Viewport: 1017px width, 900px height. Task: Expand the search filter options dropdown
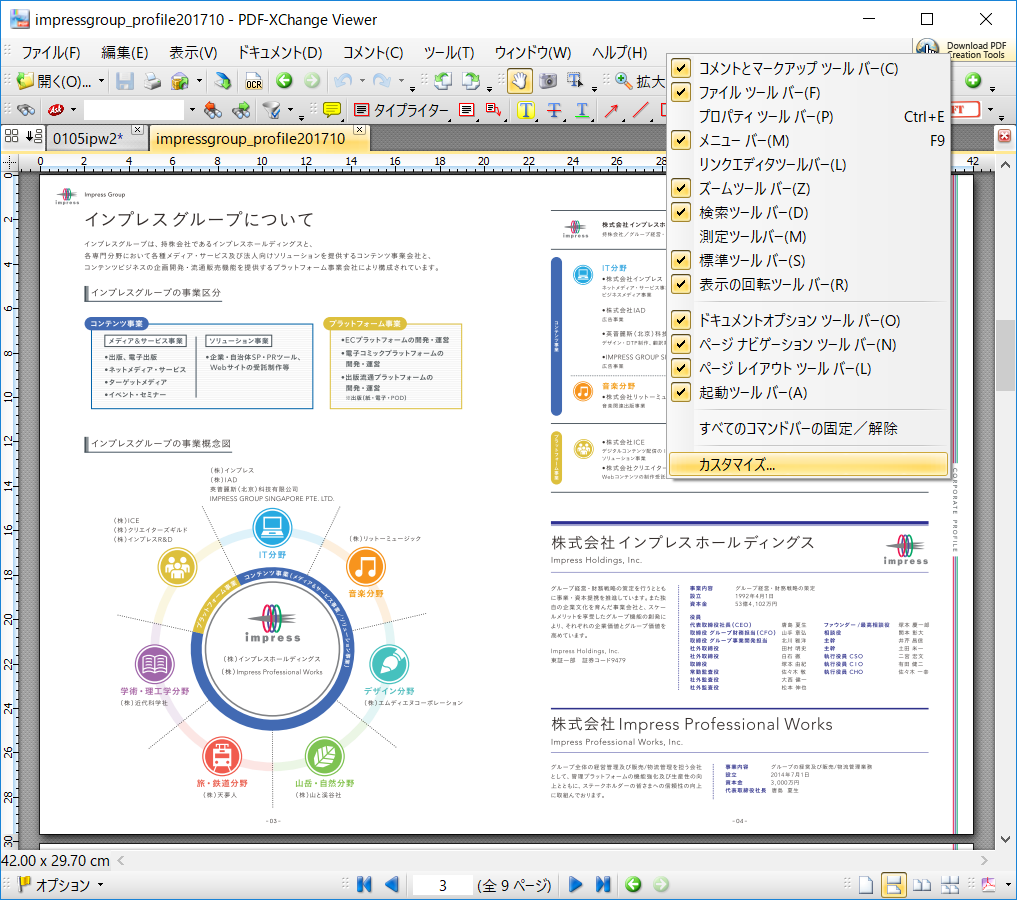[x=290, y=110]
